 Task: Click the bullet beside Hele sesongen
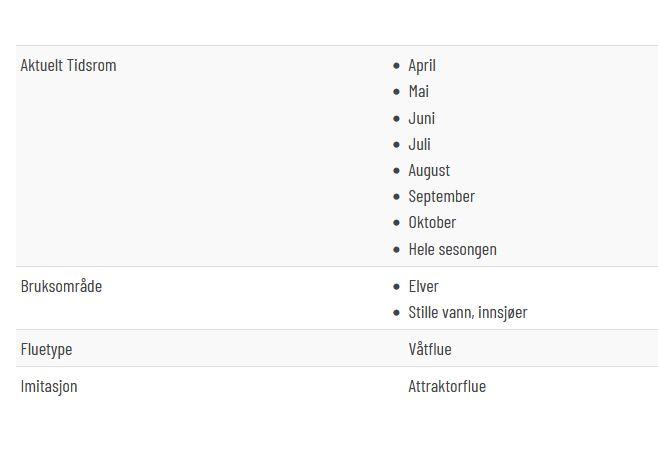click(397, 250)
